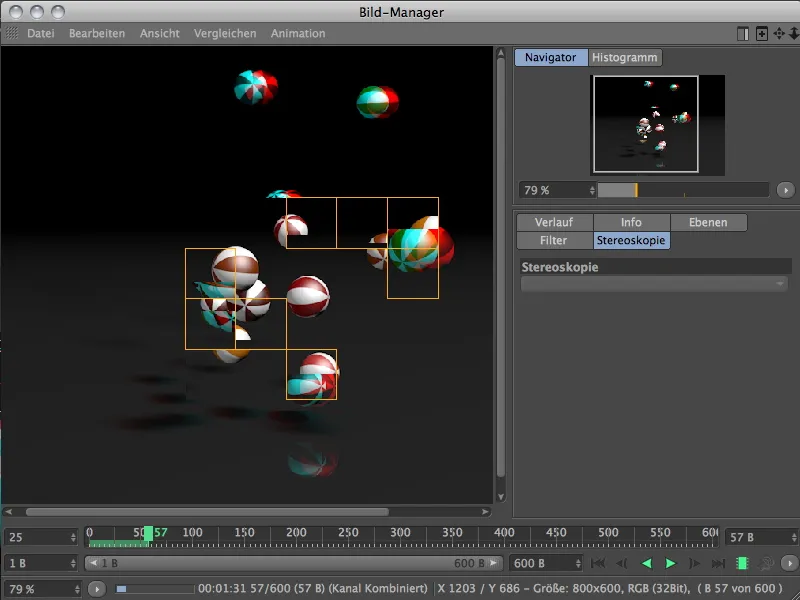This screenshot has height=600, width=800.
Task: Switch to the Histogramm tab
Action: coord(625,58)
